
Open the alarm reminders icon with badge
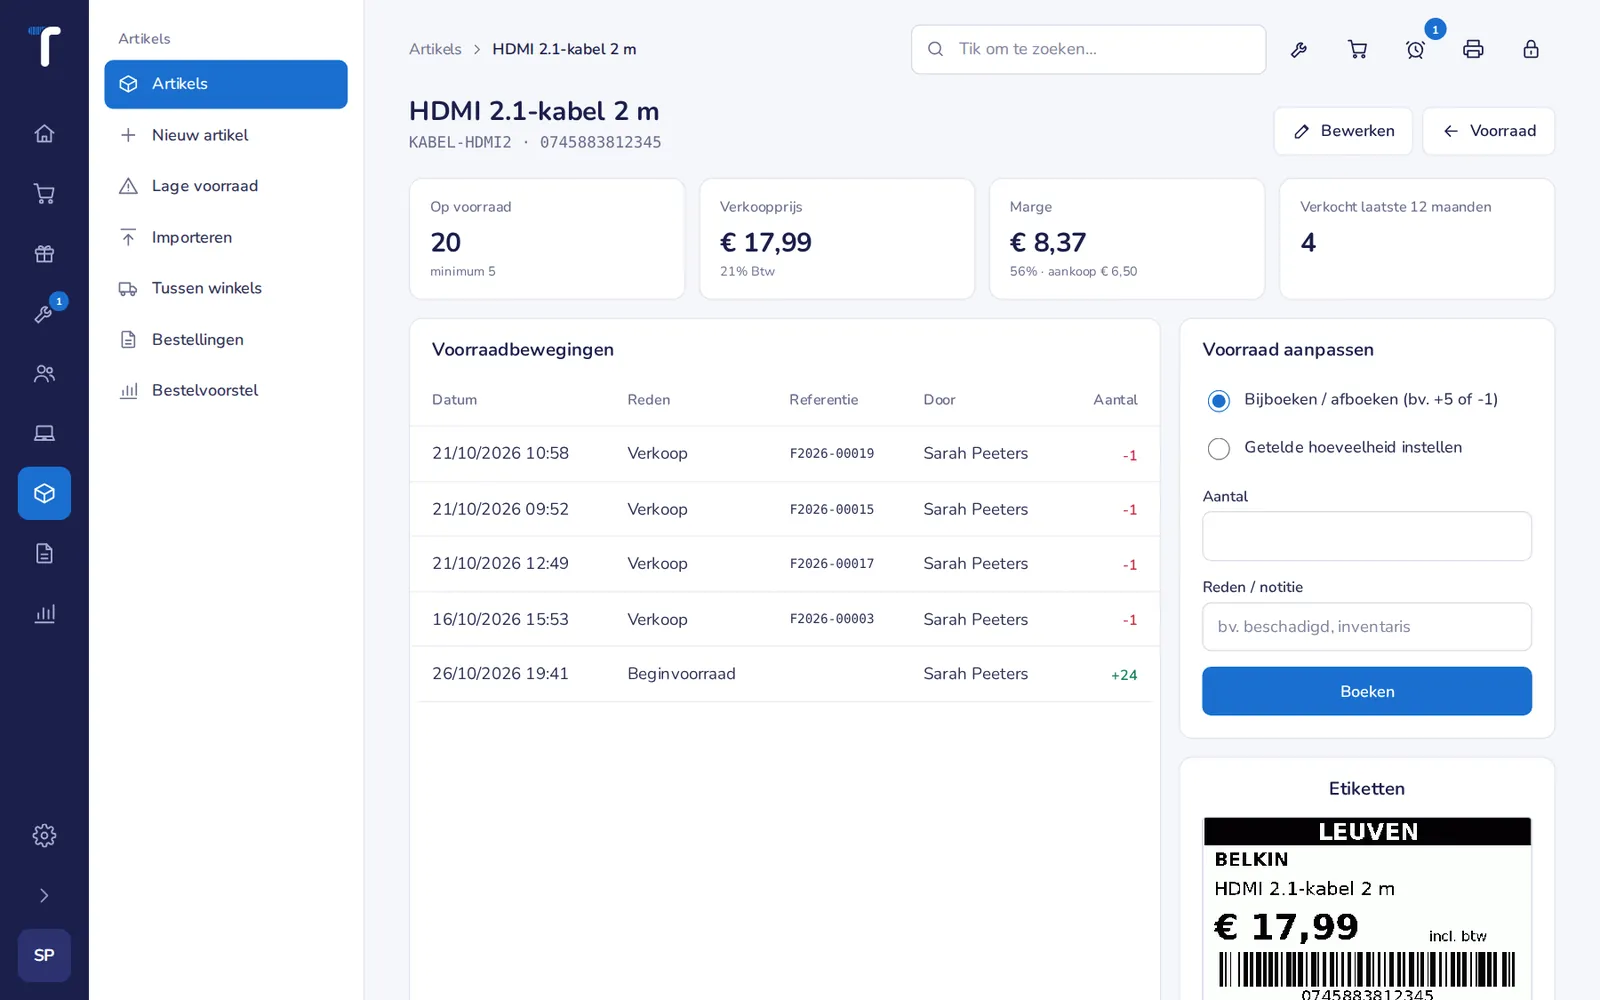(x=1415, y=49)
